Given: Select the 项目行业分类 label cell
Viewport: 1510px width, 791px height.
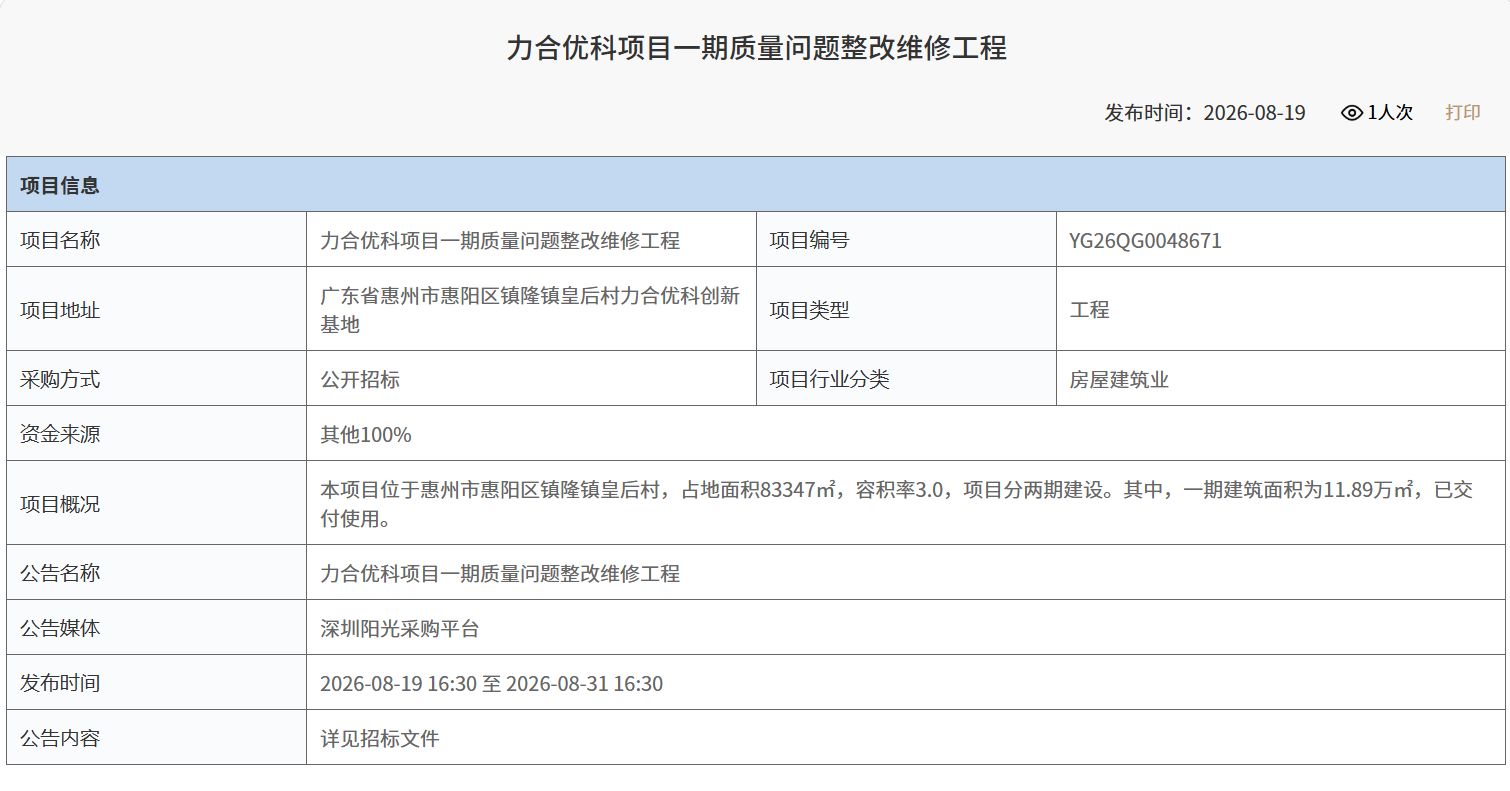Looking at the screenshot, I should pos(907,379).
